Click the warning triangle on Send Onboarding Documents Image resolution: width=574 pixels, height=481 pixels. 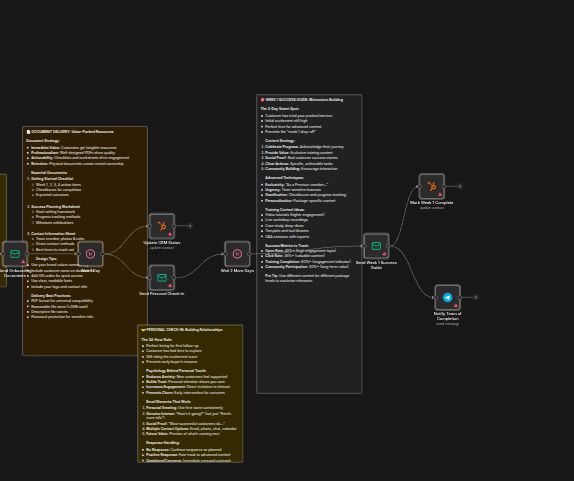point(23,261)
